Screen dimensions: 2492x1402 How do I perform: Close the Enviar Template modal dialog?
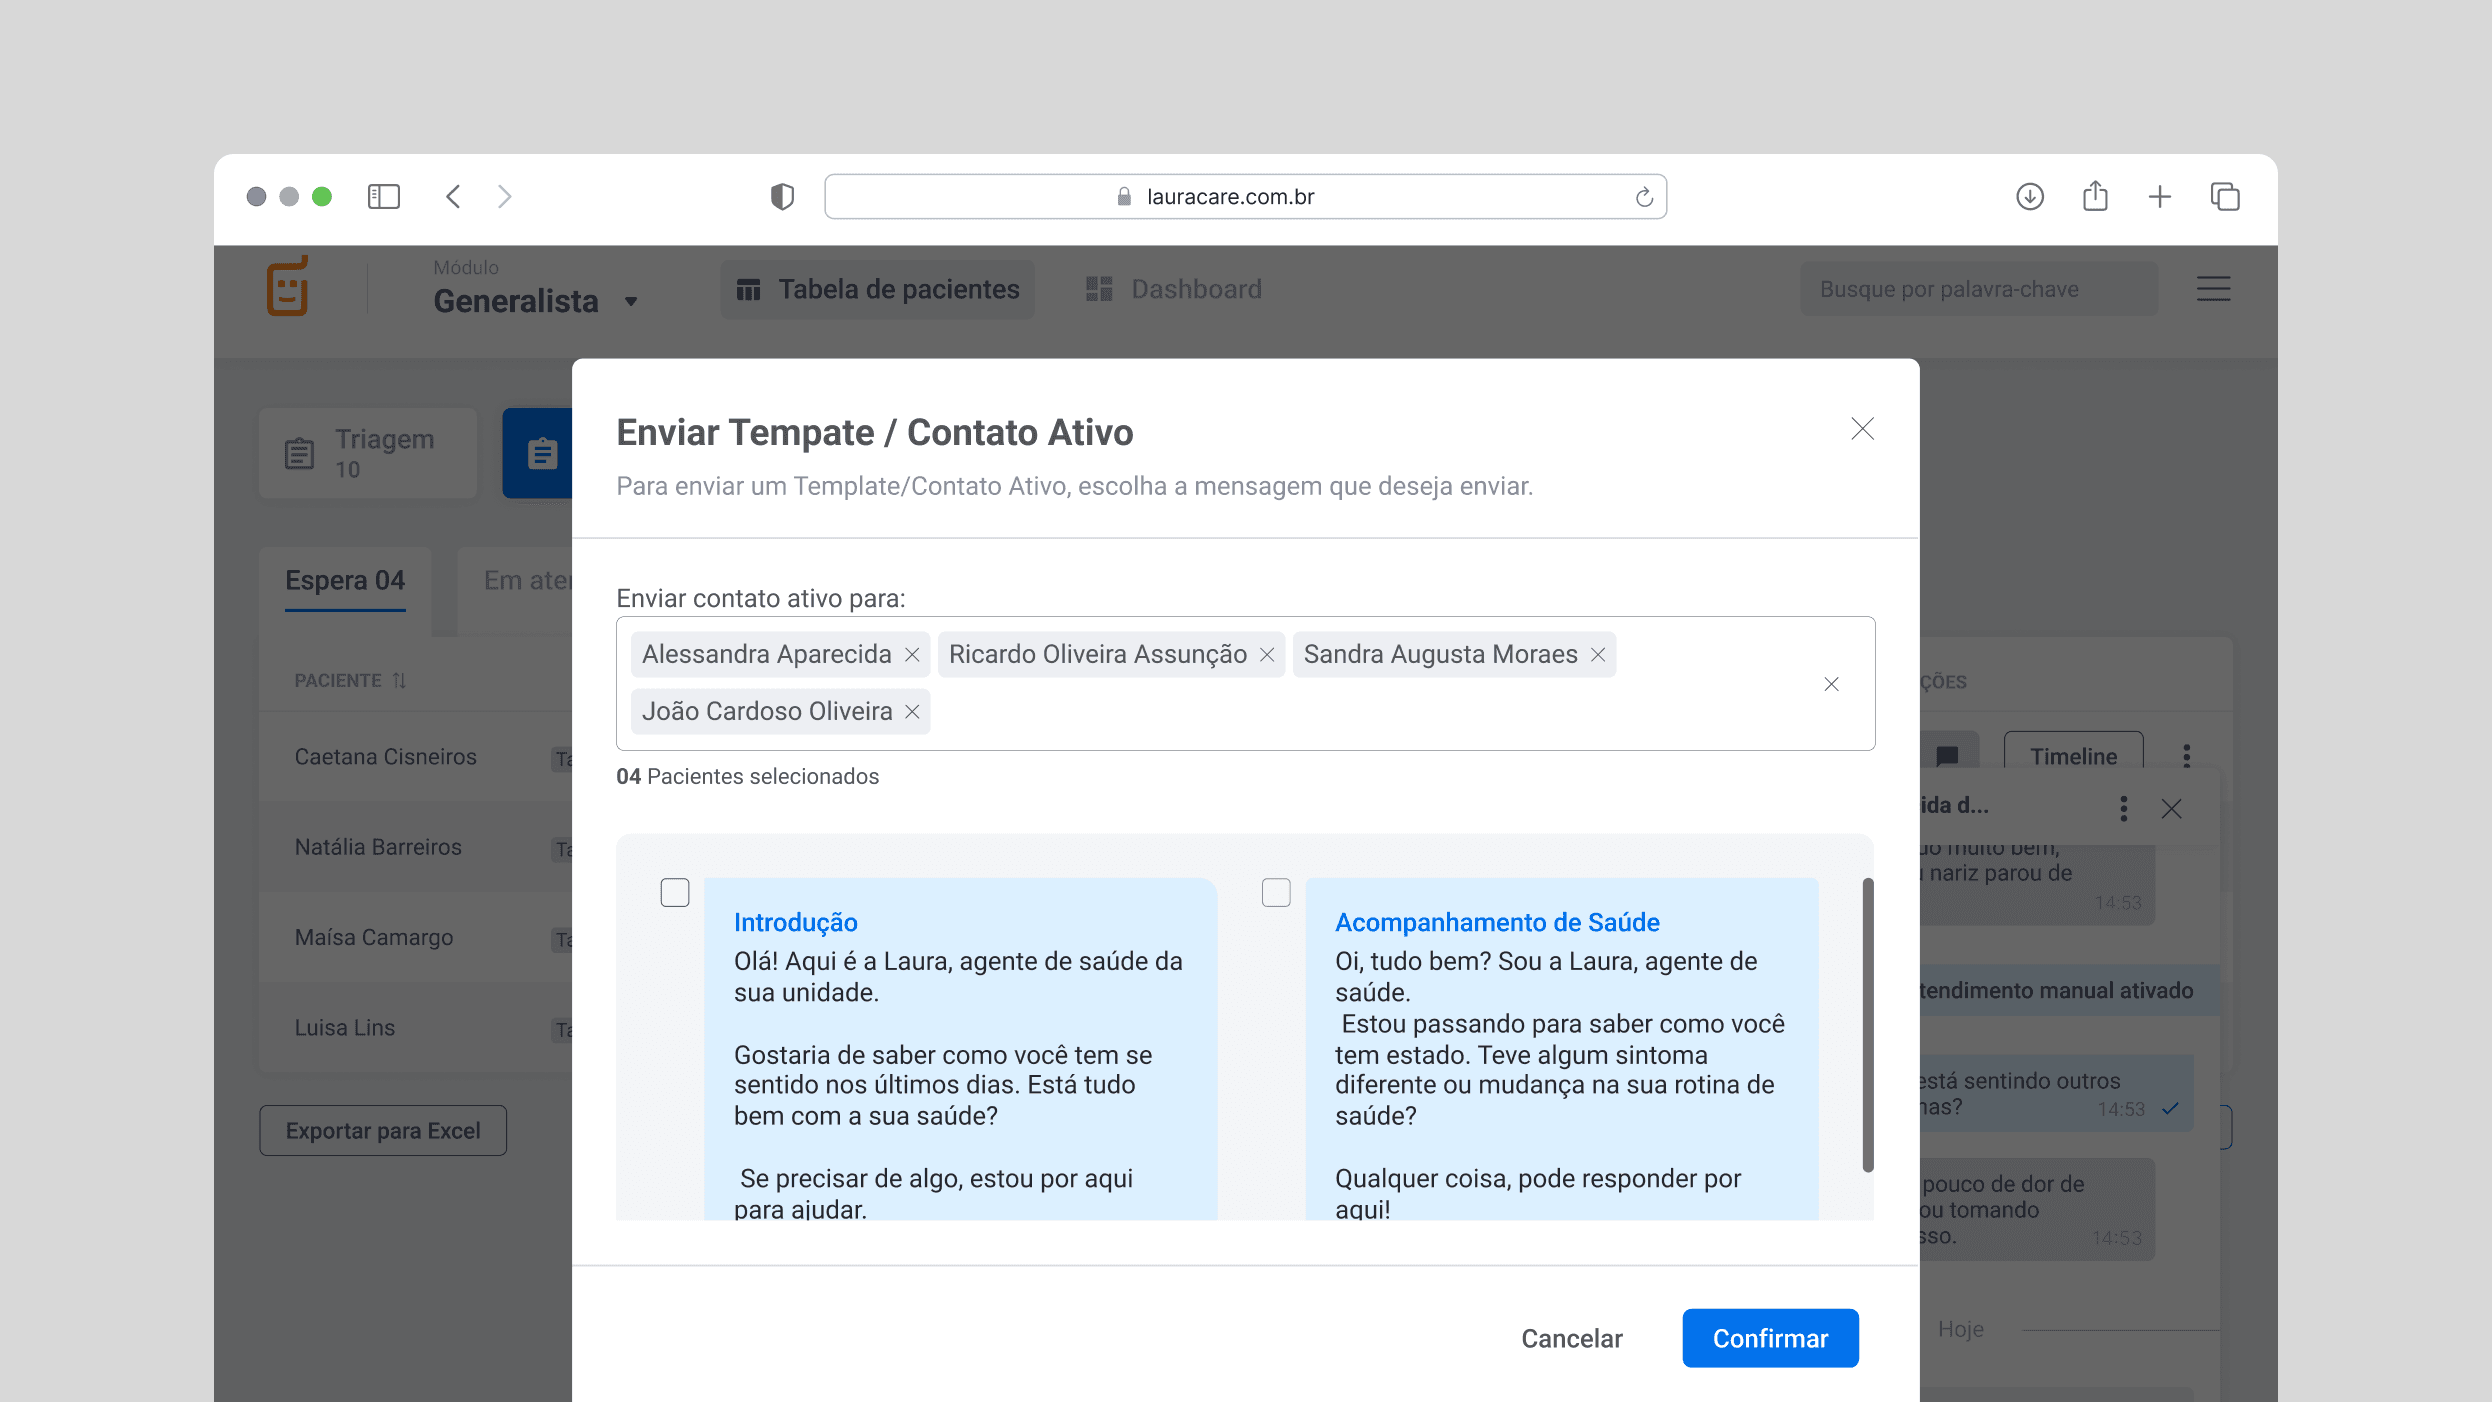coord(1862,429)
